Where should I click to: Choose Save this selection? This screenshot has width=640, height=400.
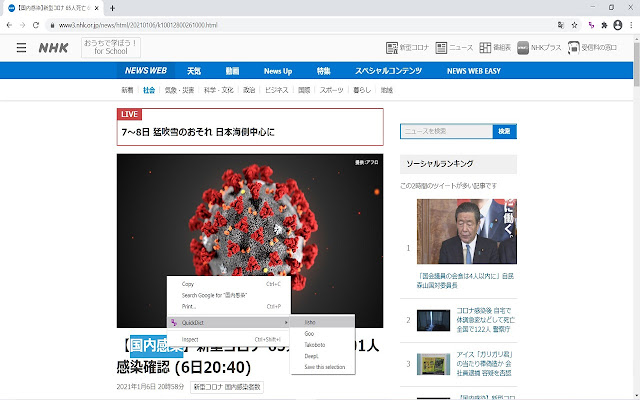(x=322, y=367)
